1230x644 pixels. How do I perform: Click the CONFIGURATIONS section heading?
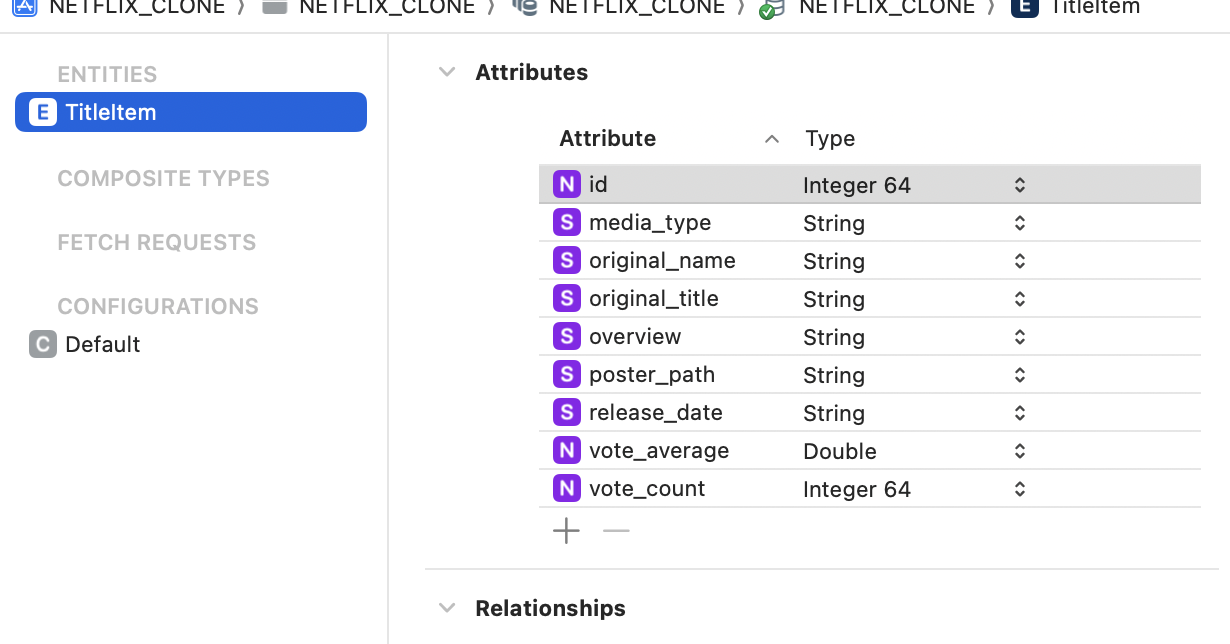[158, 307]
